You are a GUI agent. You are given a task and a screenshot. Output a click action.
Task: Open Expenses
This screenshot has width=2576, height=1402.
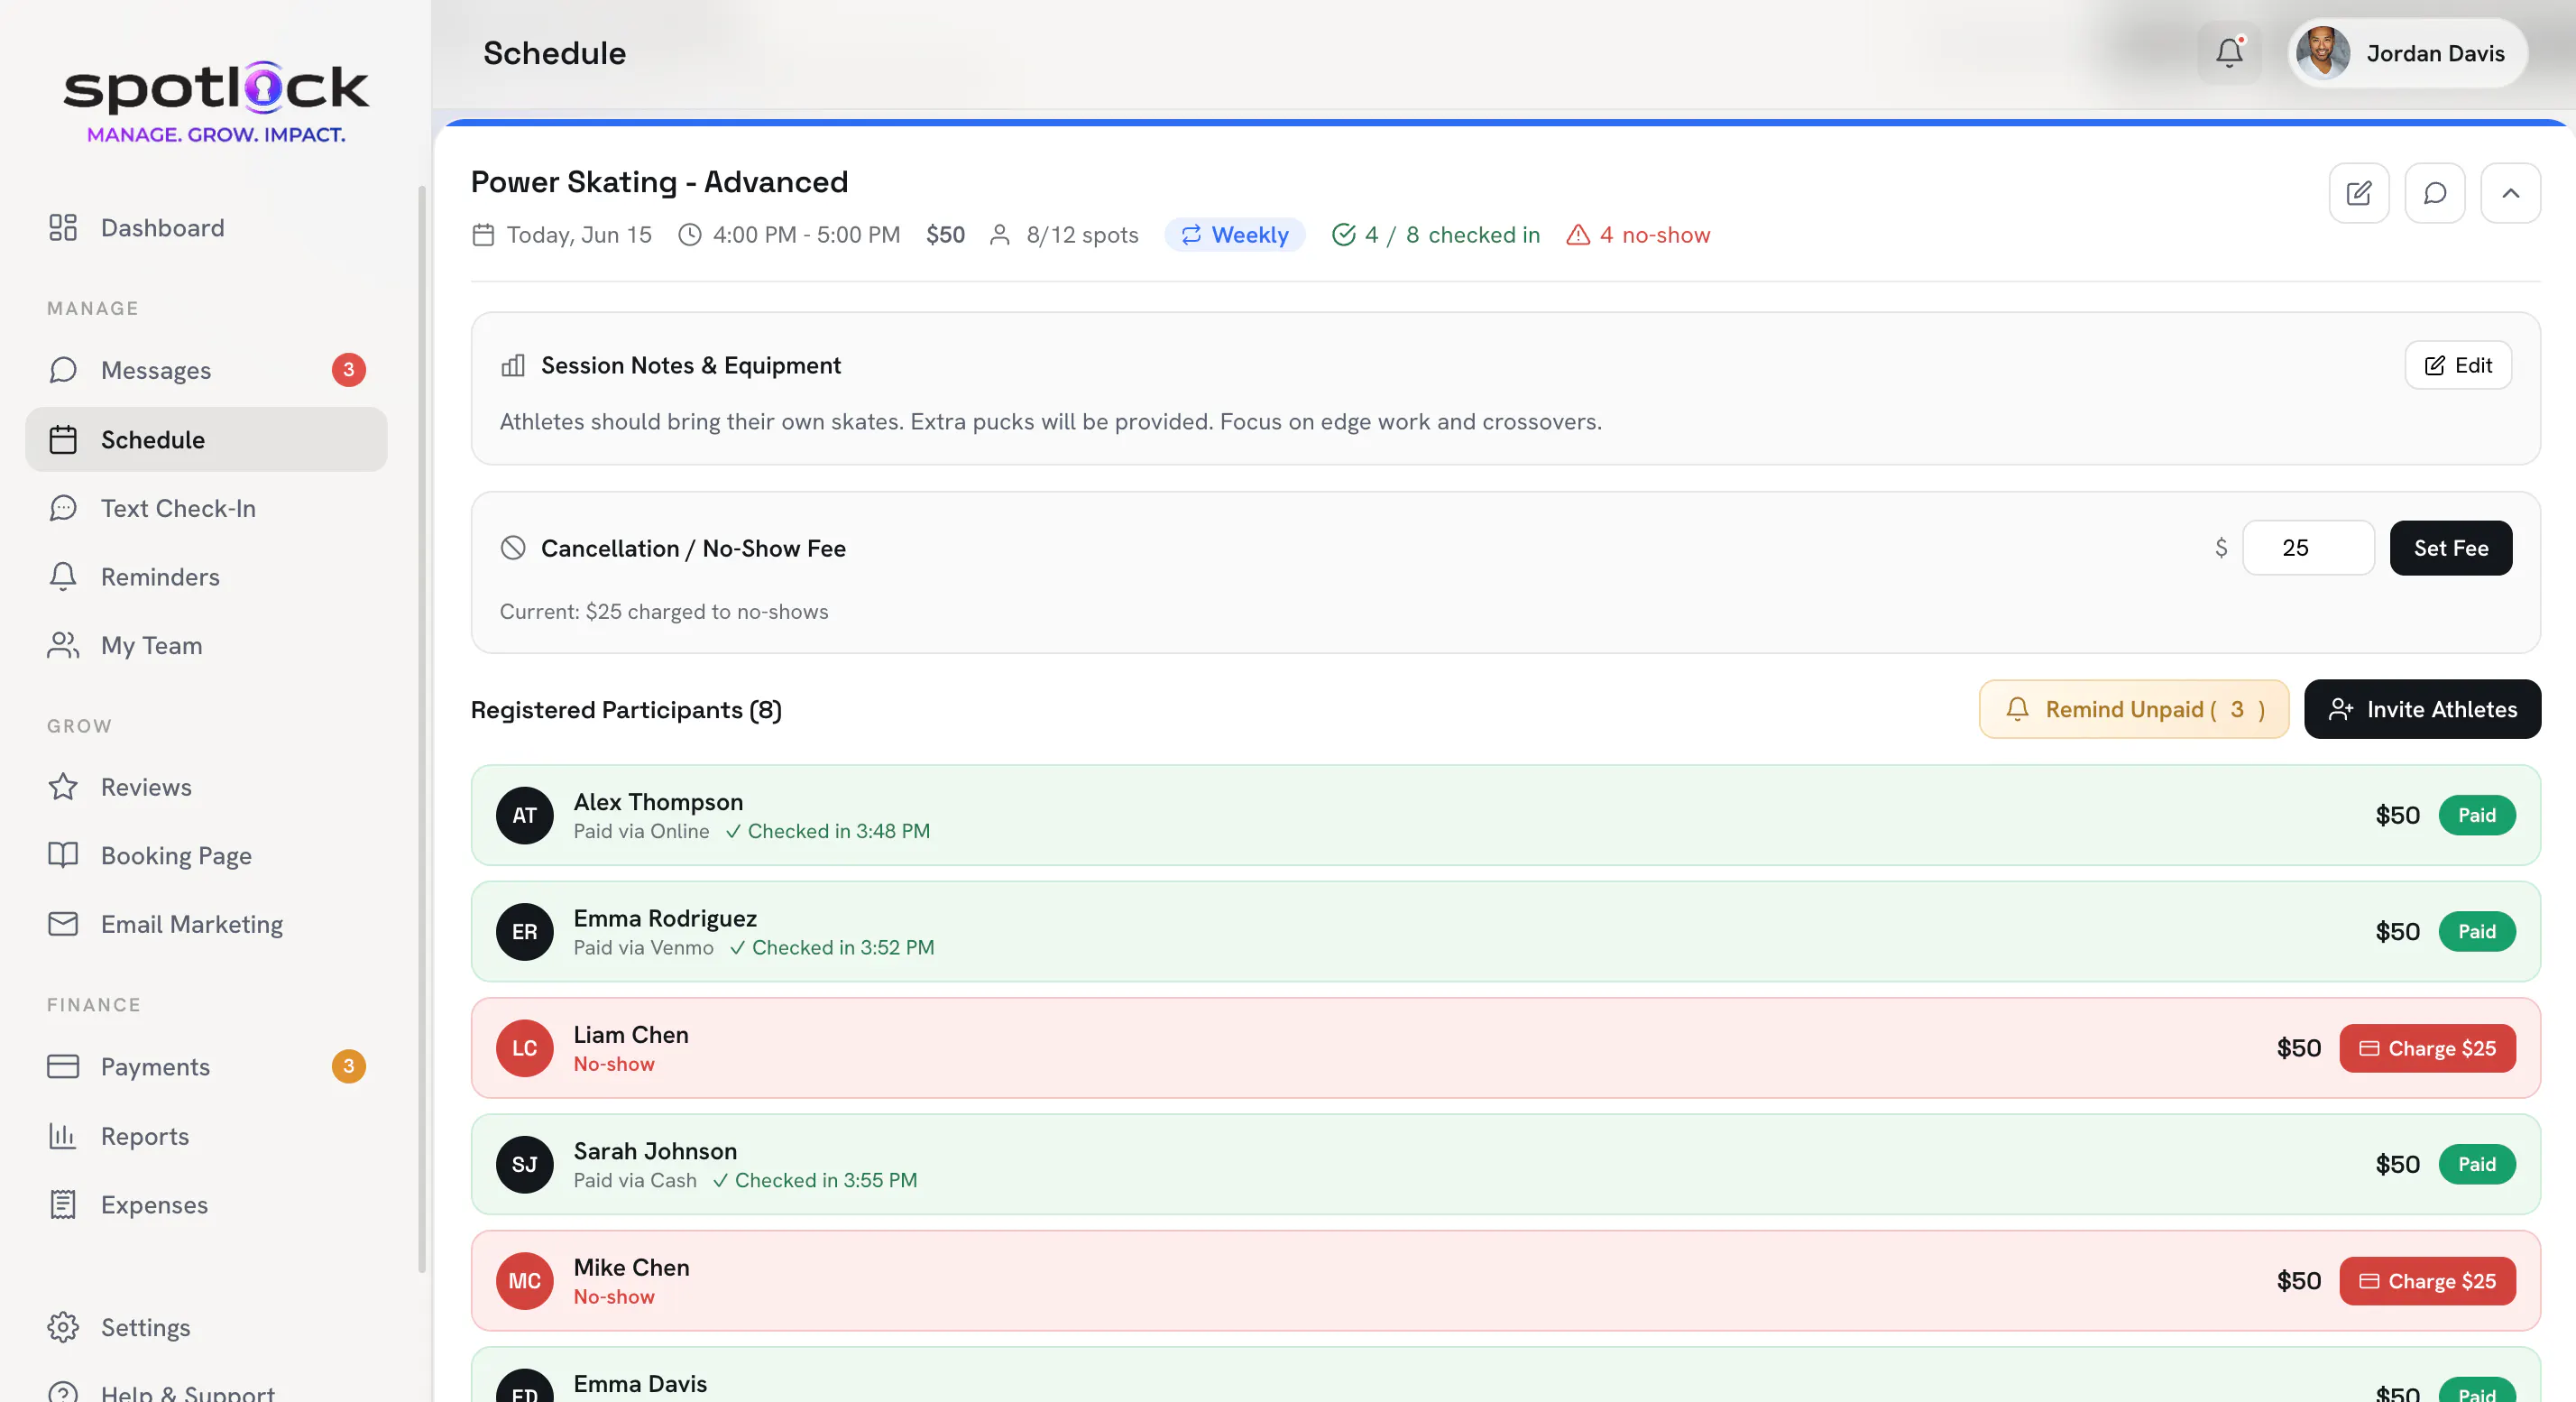(x=206, y=1205)
